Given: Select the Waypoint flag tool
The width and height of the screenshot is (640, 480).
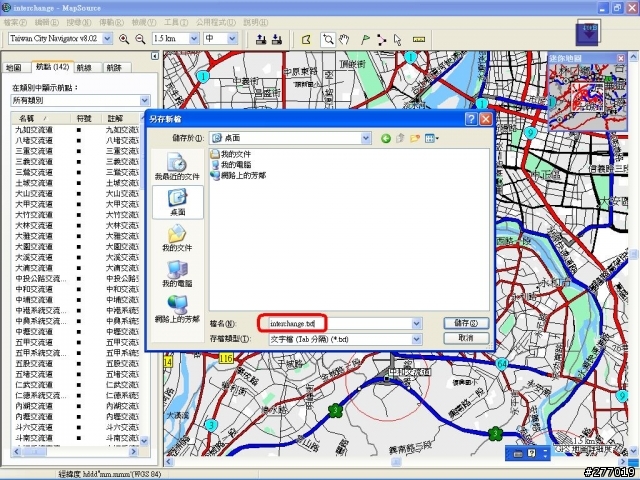Looking at the screenshot, I should pos(365,39).
